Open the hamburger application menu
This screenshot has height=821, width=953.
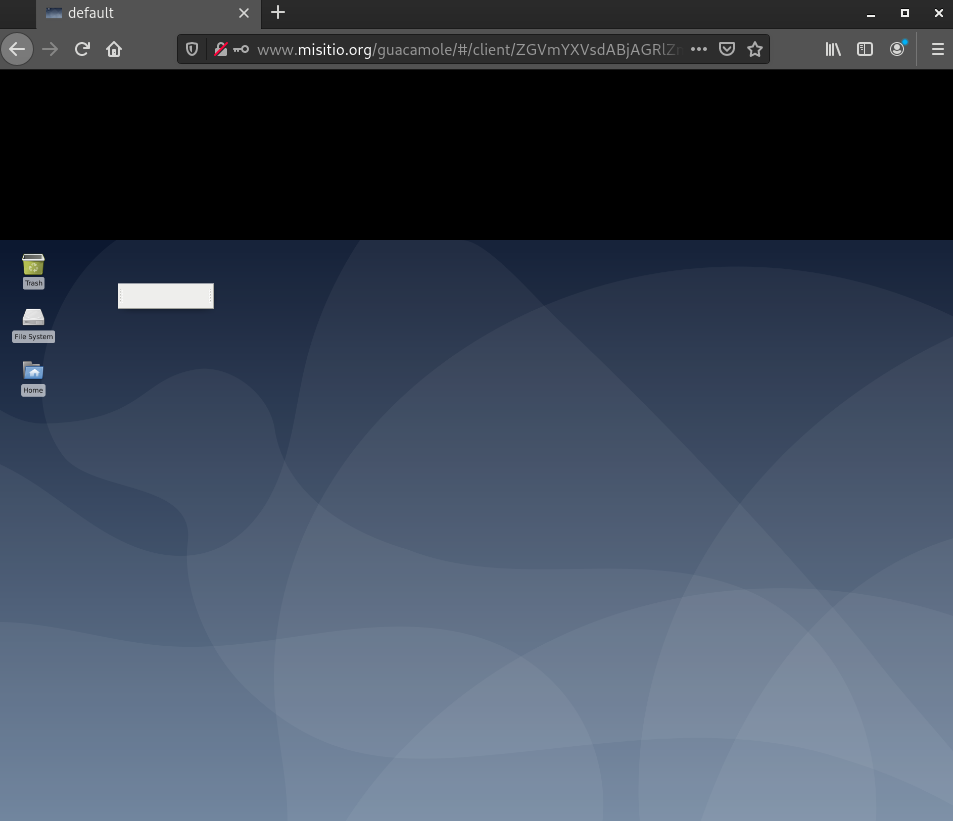(x=937, y=49)
